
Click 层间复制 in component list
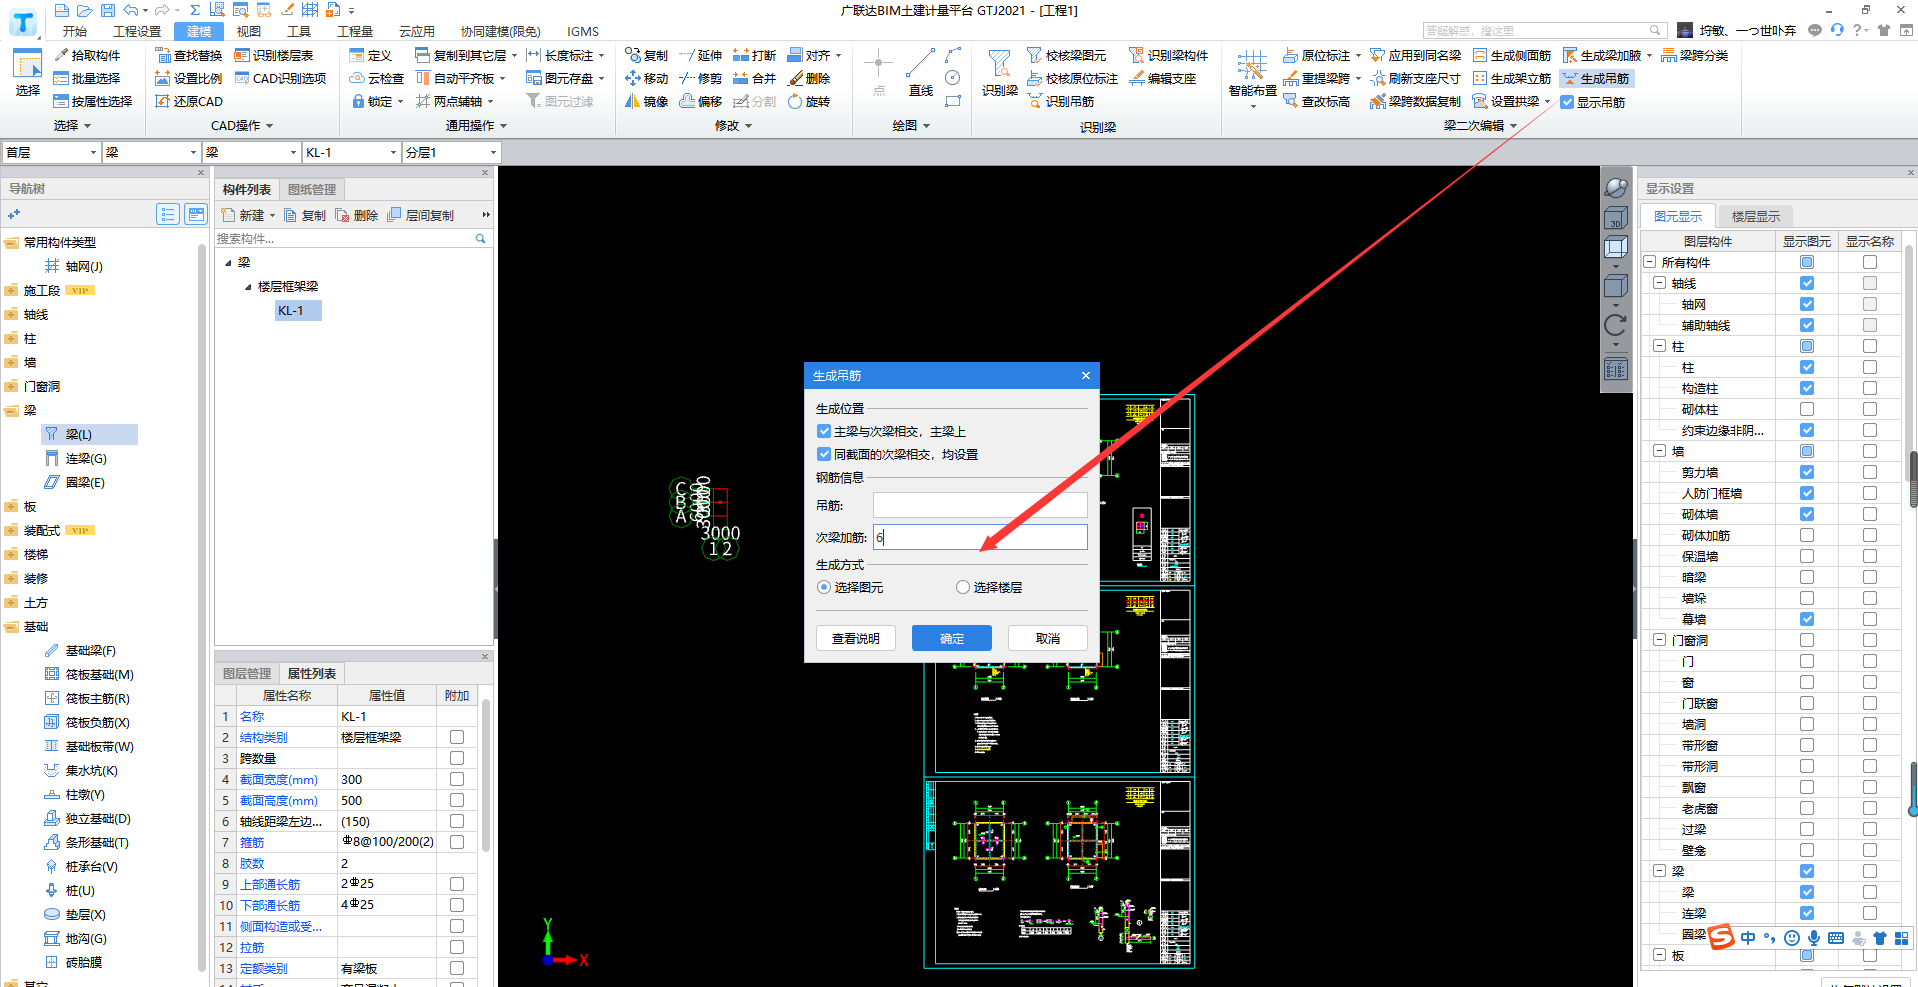tap(420, 215)
